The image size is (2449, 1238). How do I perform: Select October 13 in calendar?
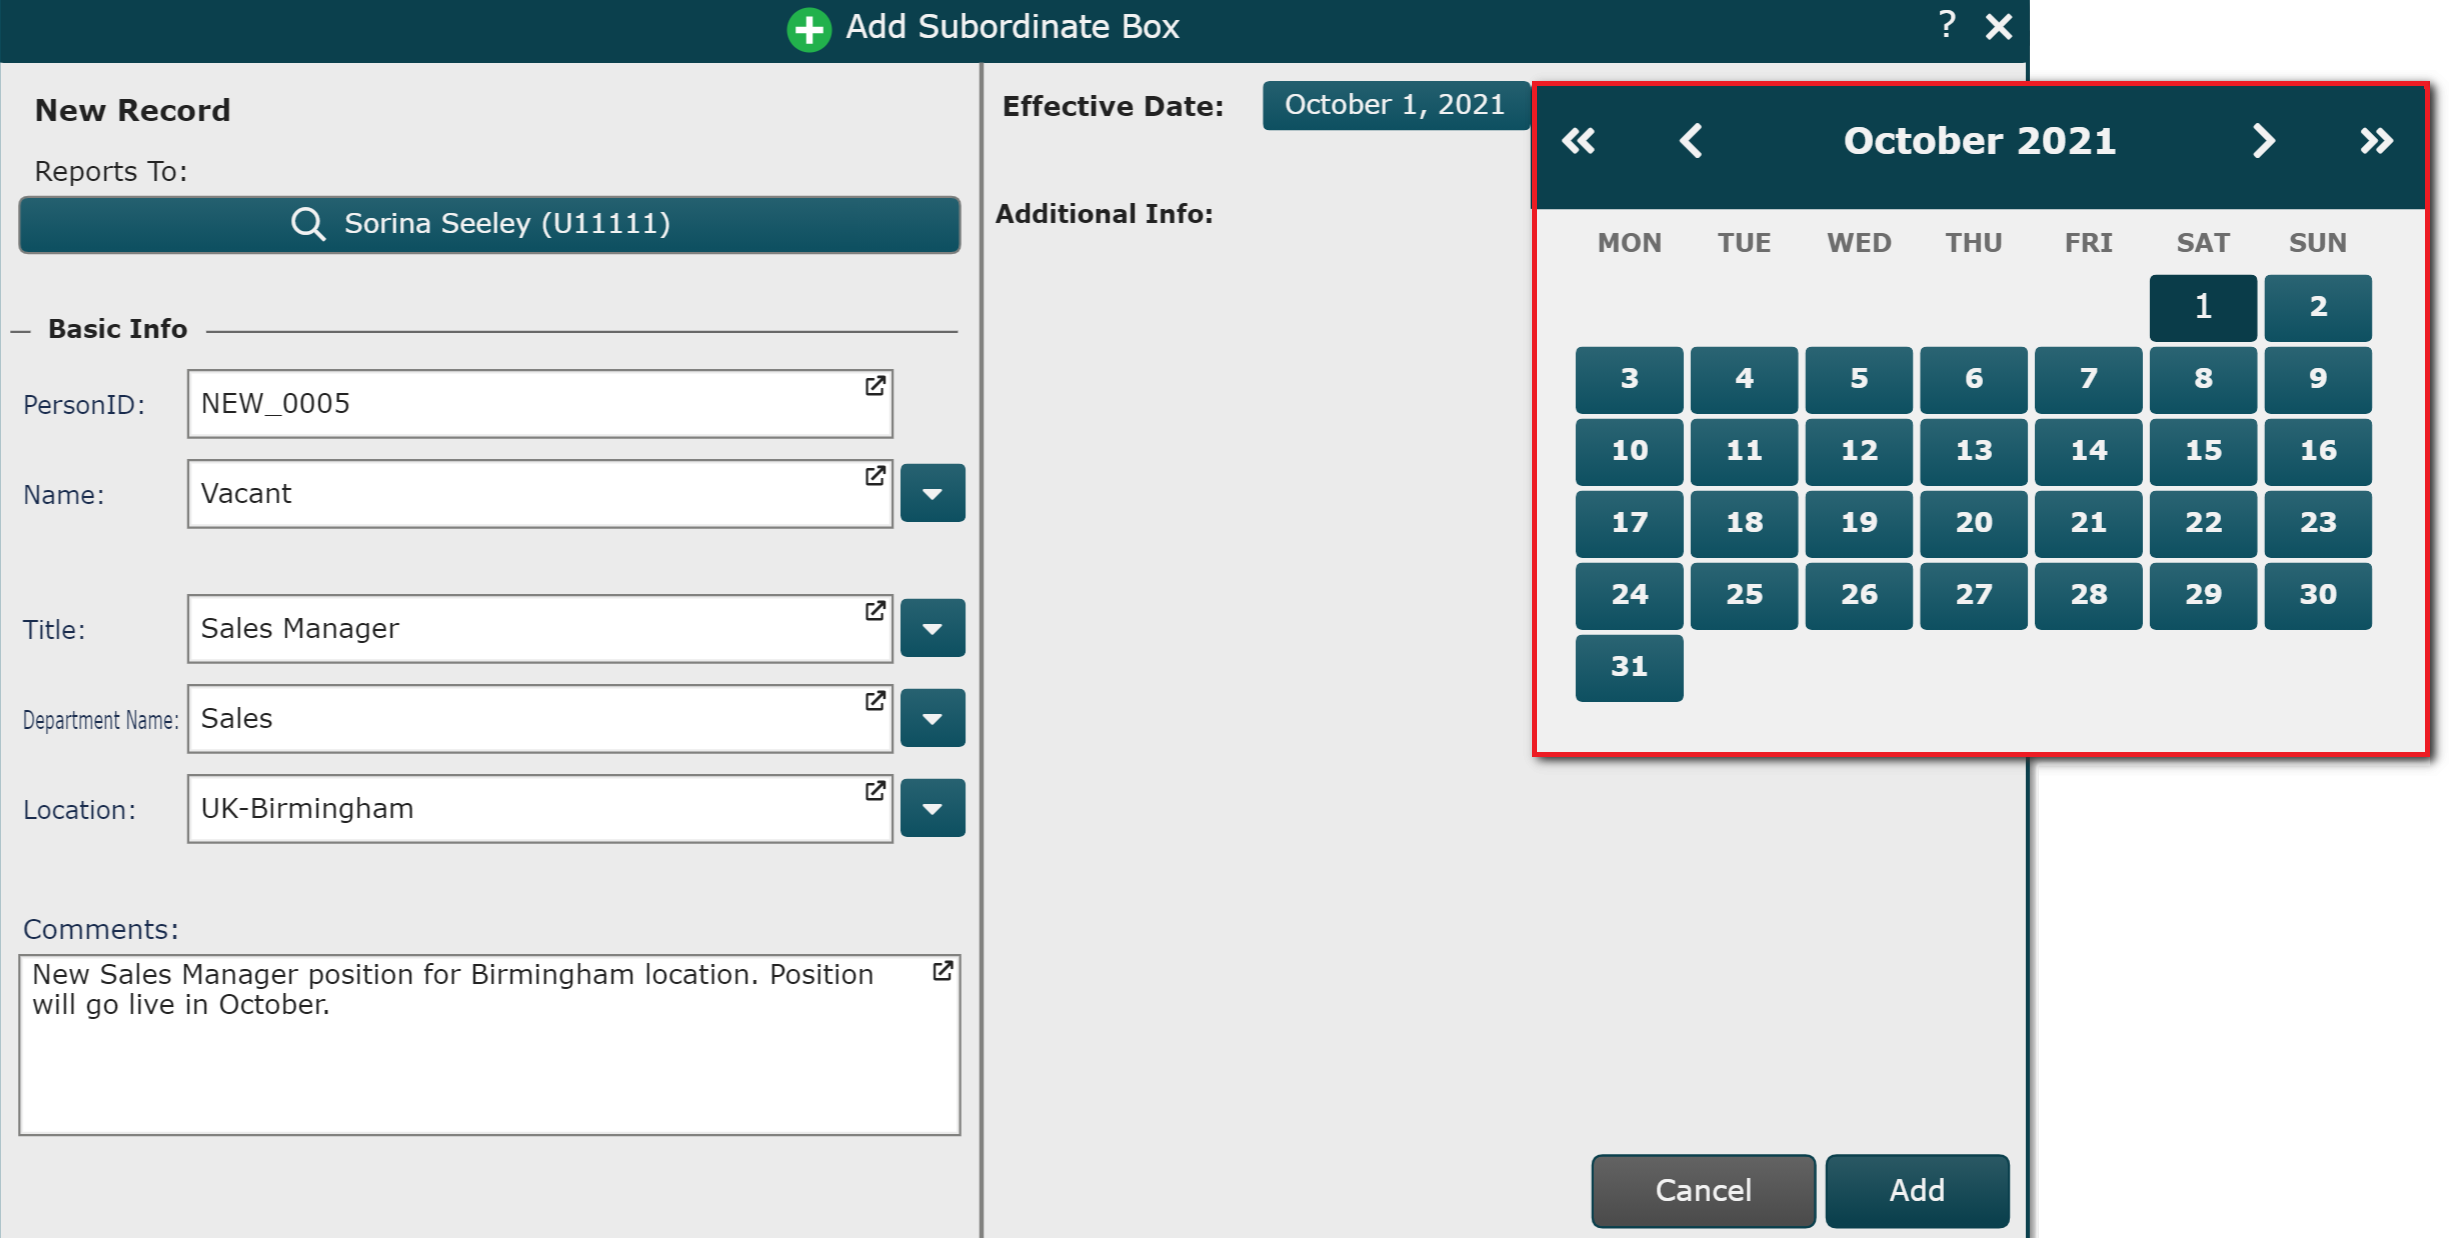coord(1974,451)
